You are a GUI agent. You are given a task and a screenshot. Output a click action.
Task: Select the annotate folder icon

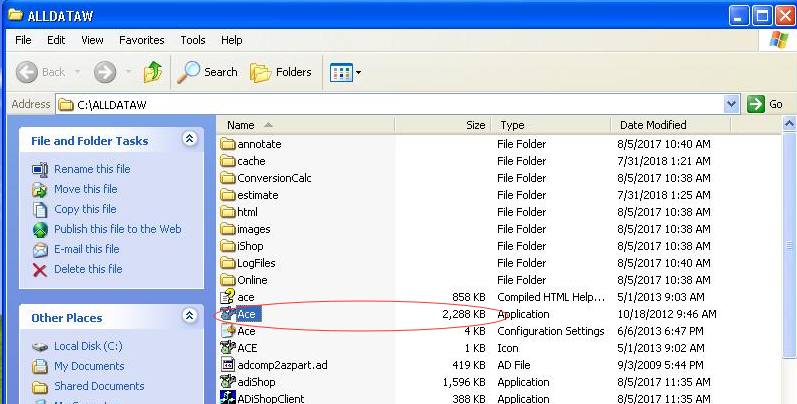(x=228, y=144)
